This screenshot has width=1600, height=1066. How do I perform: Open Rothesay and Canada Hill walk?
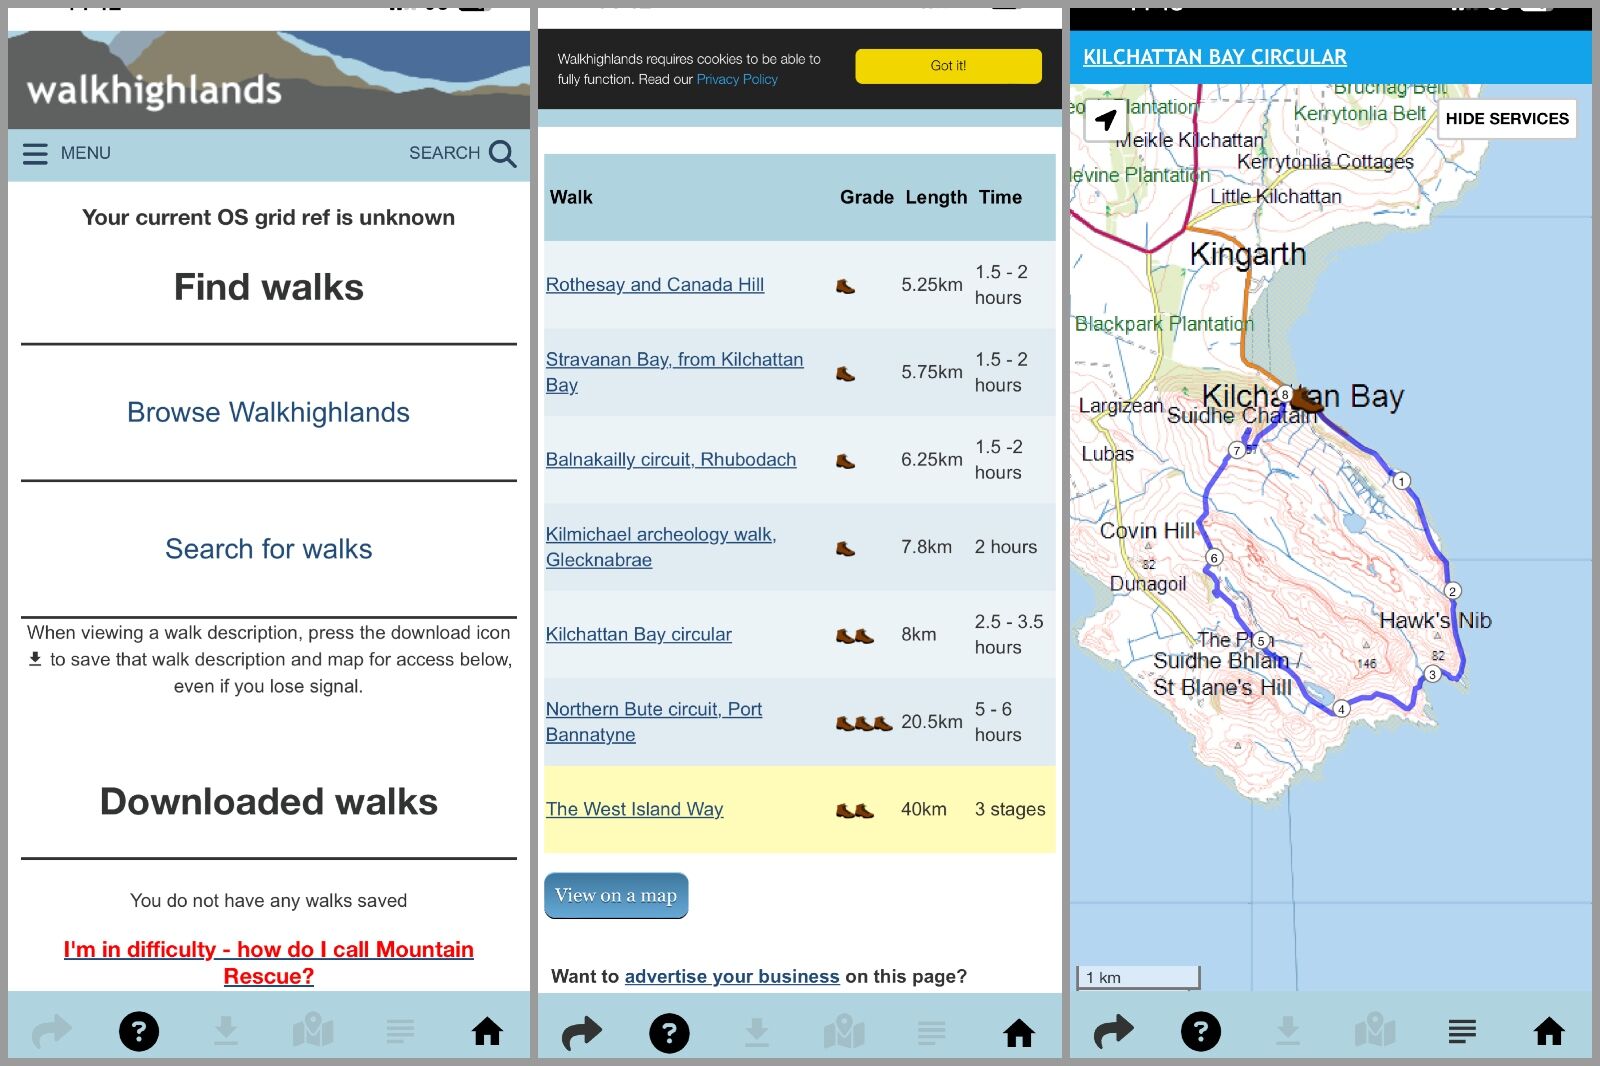tap(655, 285)
